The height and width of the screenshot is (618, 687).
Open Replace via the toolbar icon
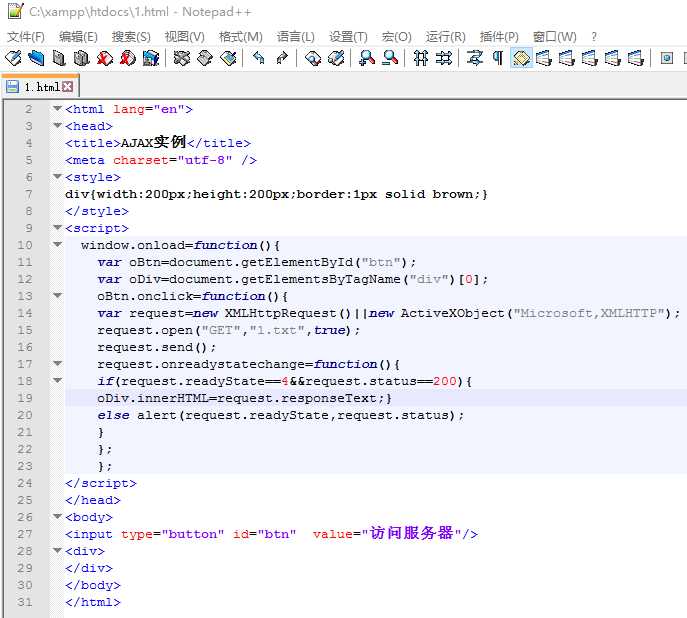[x=336, y=58]
